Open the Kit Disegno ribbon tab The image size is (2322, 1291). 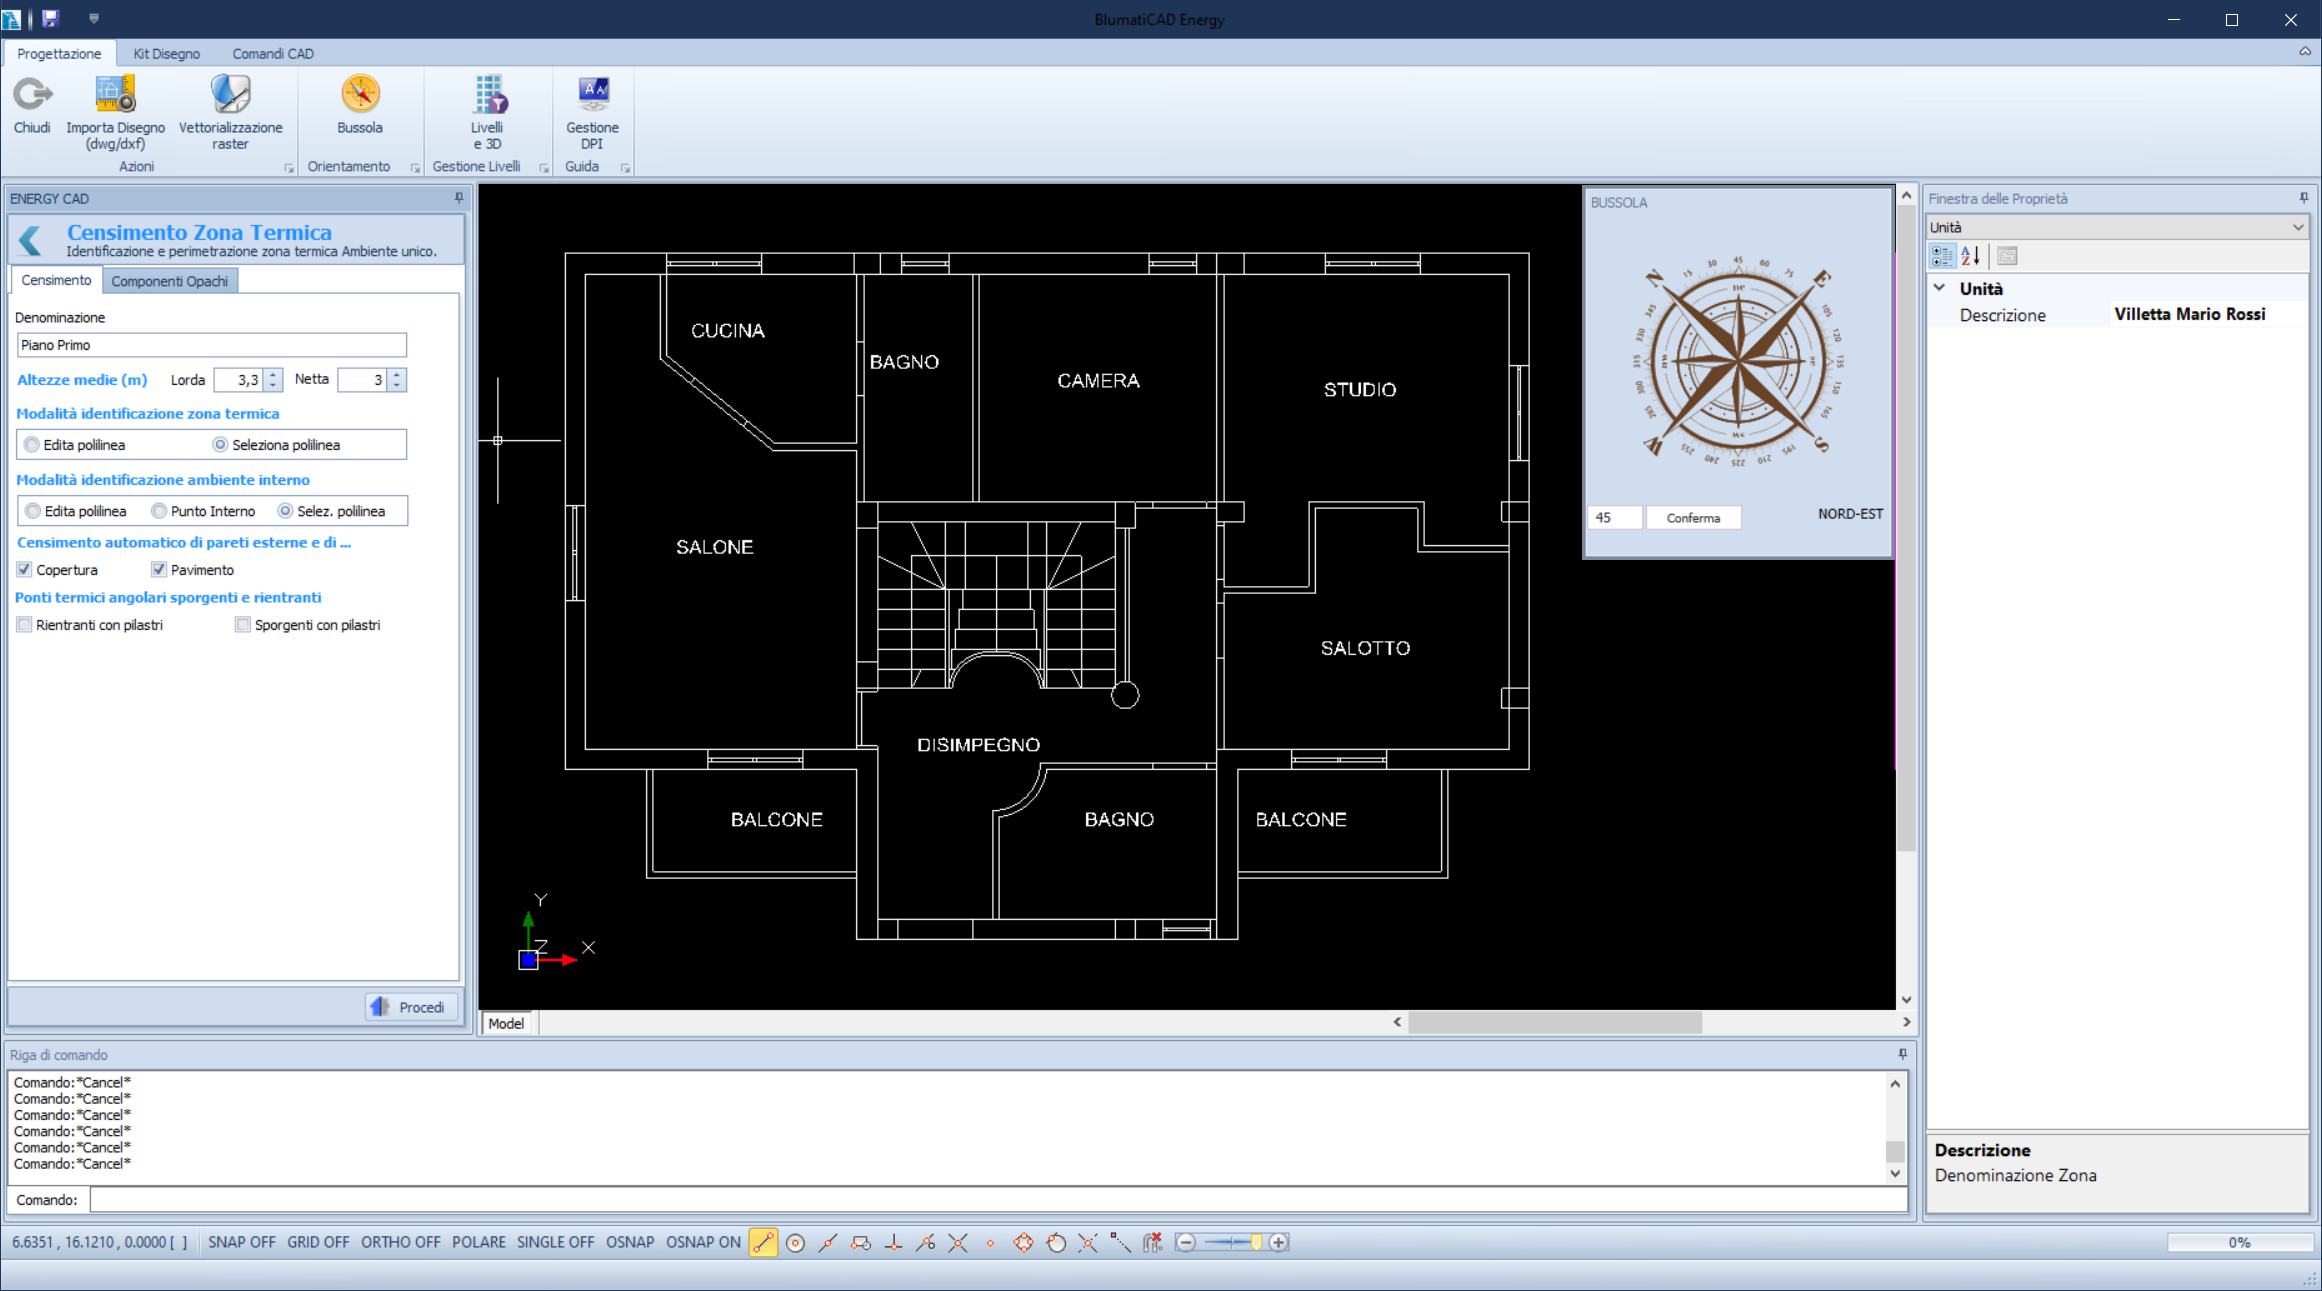tap(166, 54)
